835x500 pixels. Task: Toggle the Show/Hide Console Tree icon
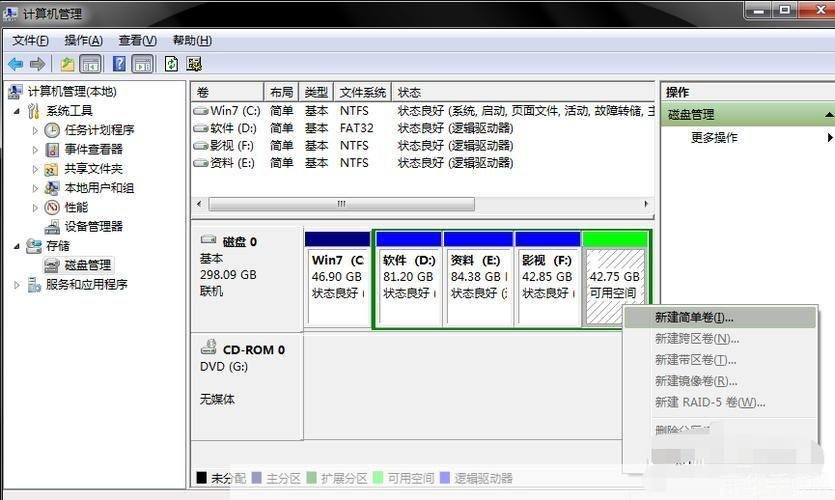(x=90, y=64)
